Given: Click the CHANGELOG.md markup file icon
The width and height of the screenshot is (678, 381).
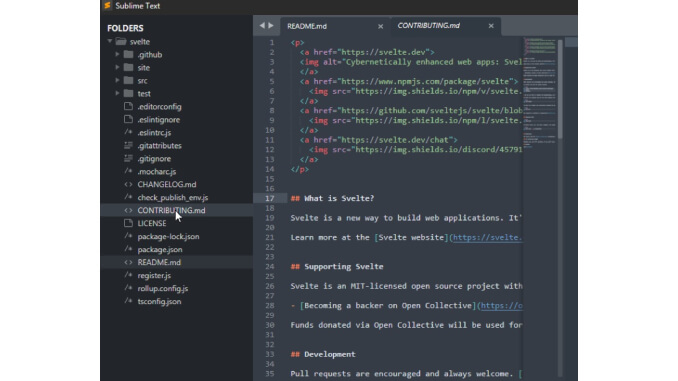Looking at the screenshot, I should 128,184.
